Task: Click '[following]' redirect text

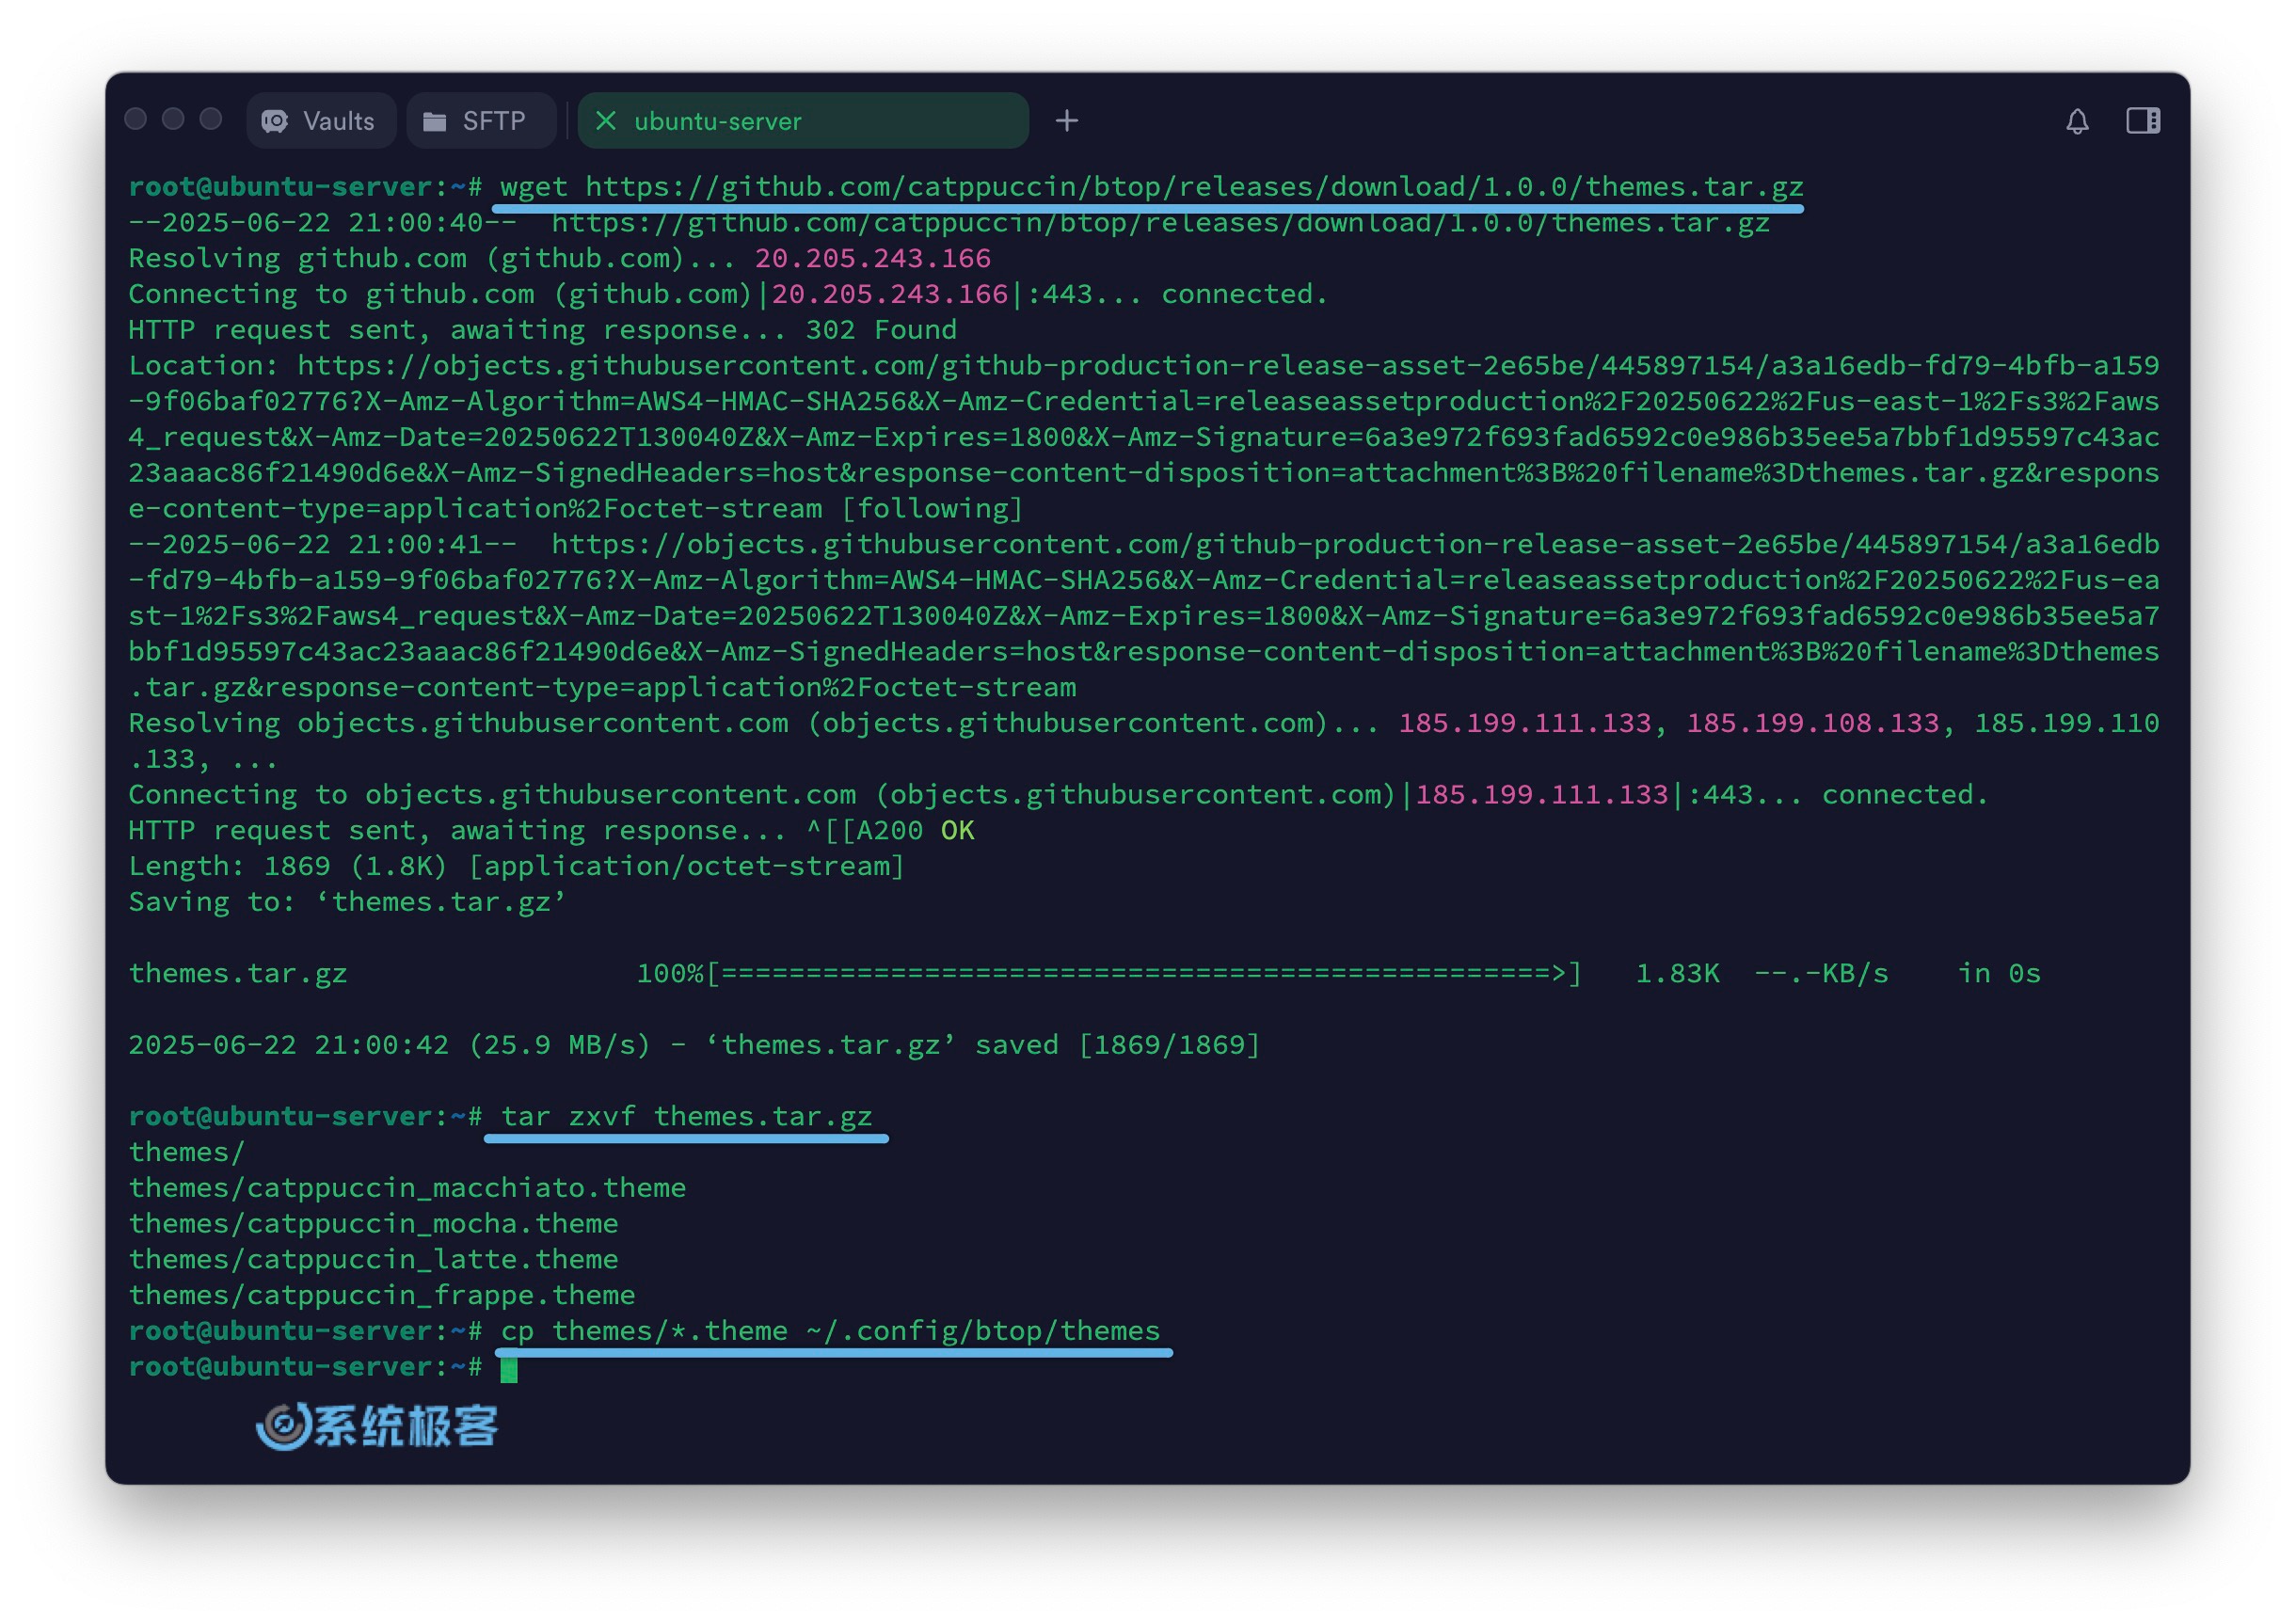Action: 932,509
